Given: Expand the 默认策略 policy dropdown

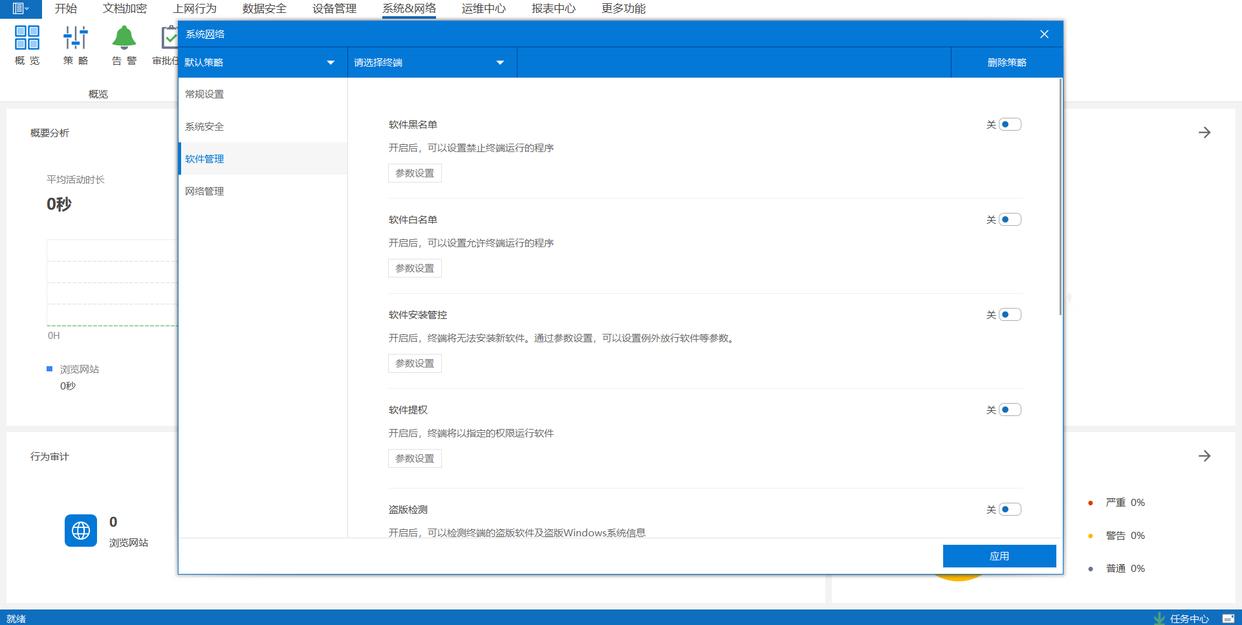Looking at the screenshot, I should [260, 62].
